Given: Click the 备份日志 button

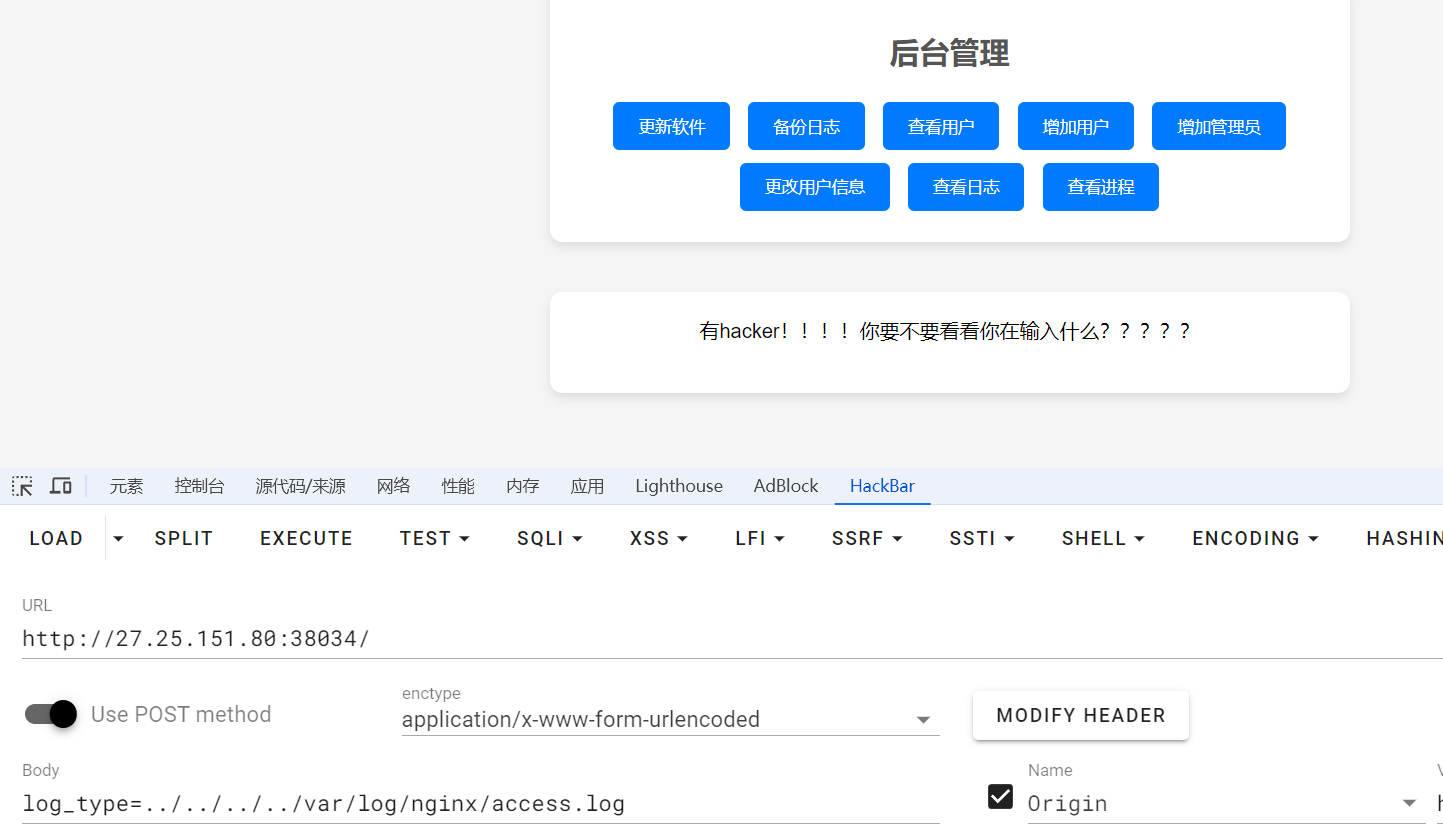Looking at the screenshot, I should coord(806,127).
